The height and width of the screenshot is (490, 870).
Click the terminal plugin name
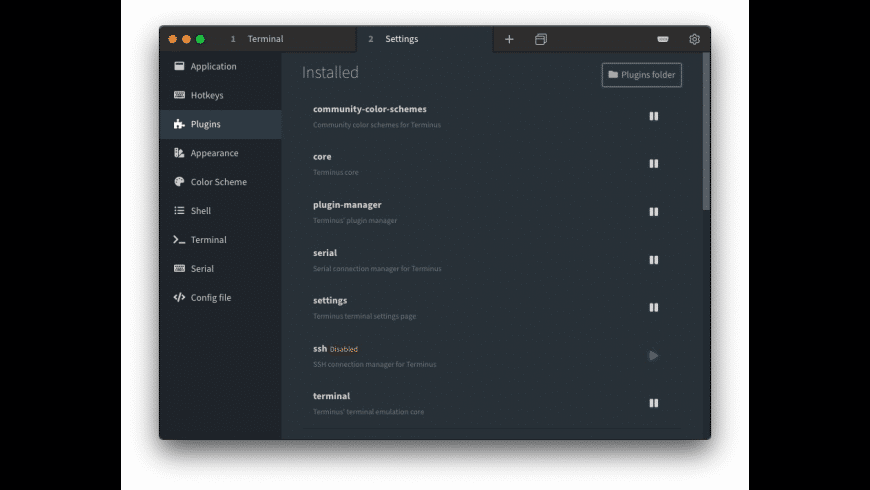[x=331, y=396]
